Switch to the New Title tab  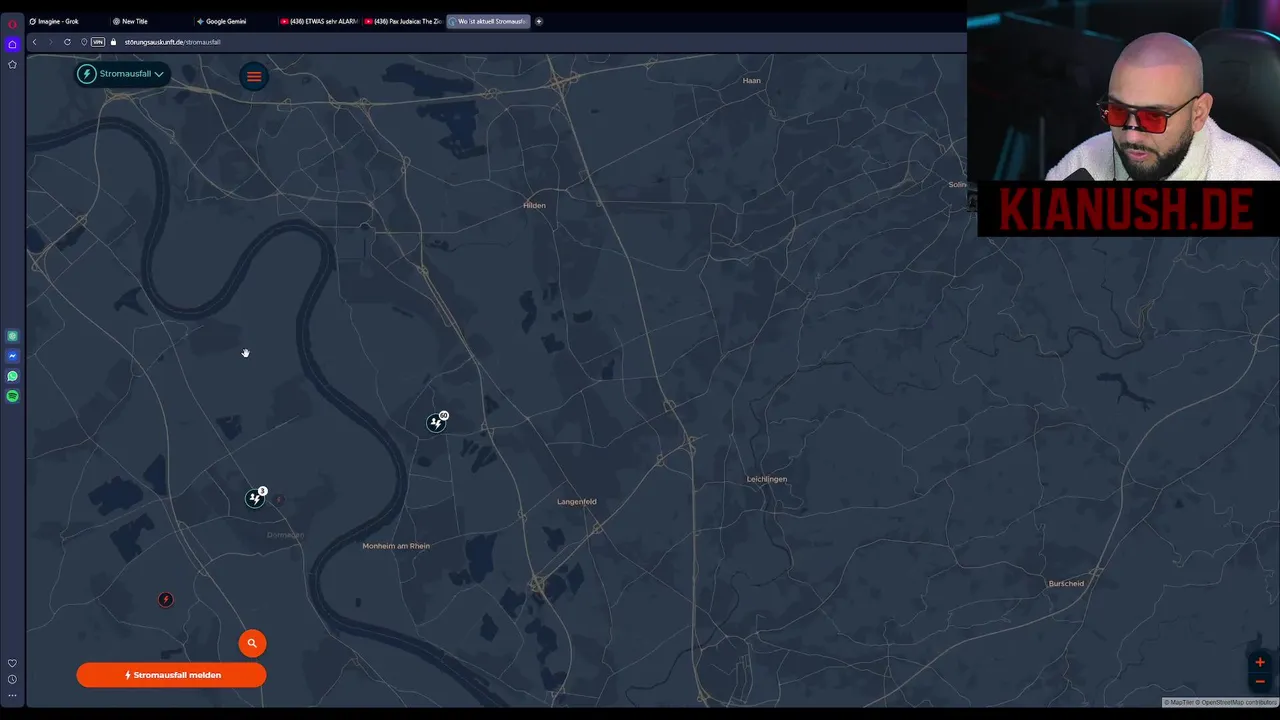coord(150,21)
